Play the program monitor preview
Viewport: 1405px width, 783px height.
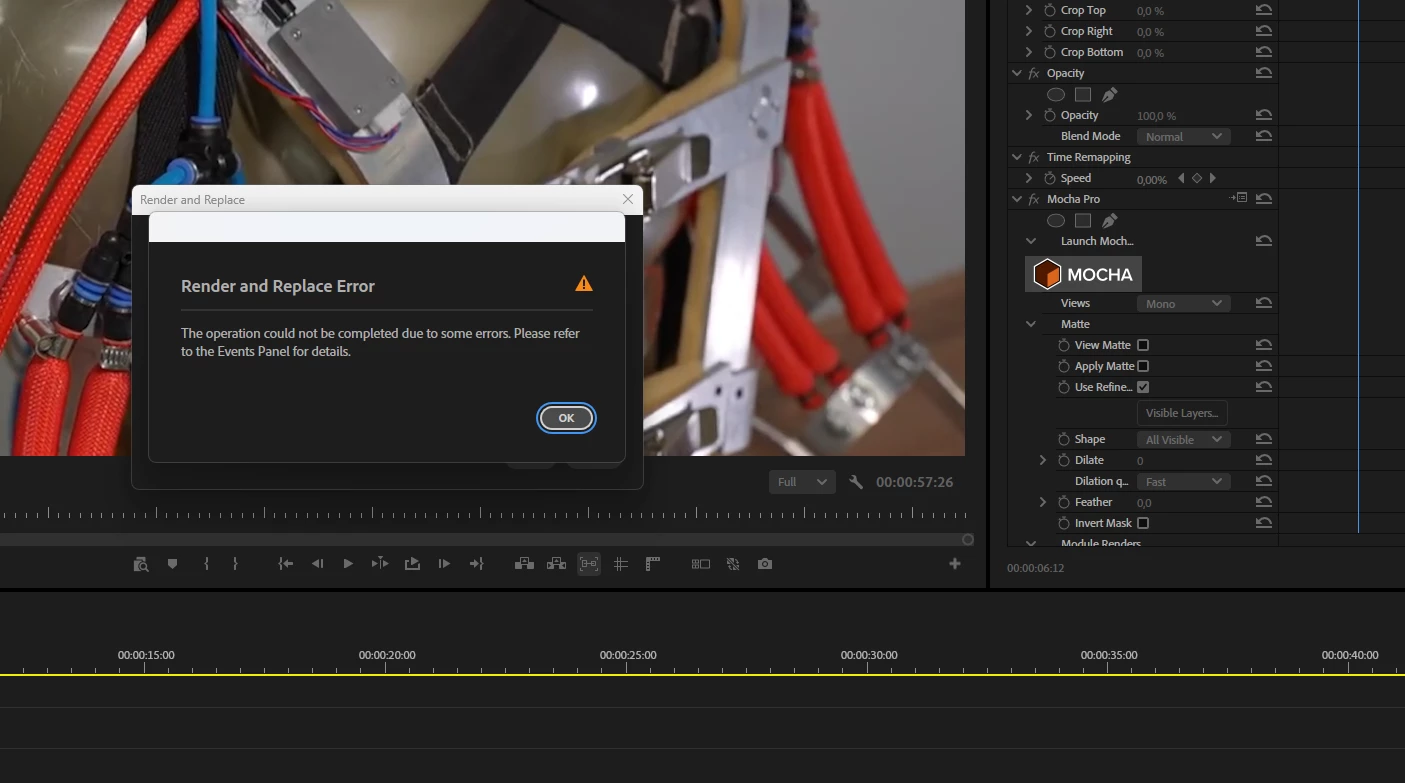[348, 564]
